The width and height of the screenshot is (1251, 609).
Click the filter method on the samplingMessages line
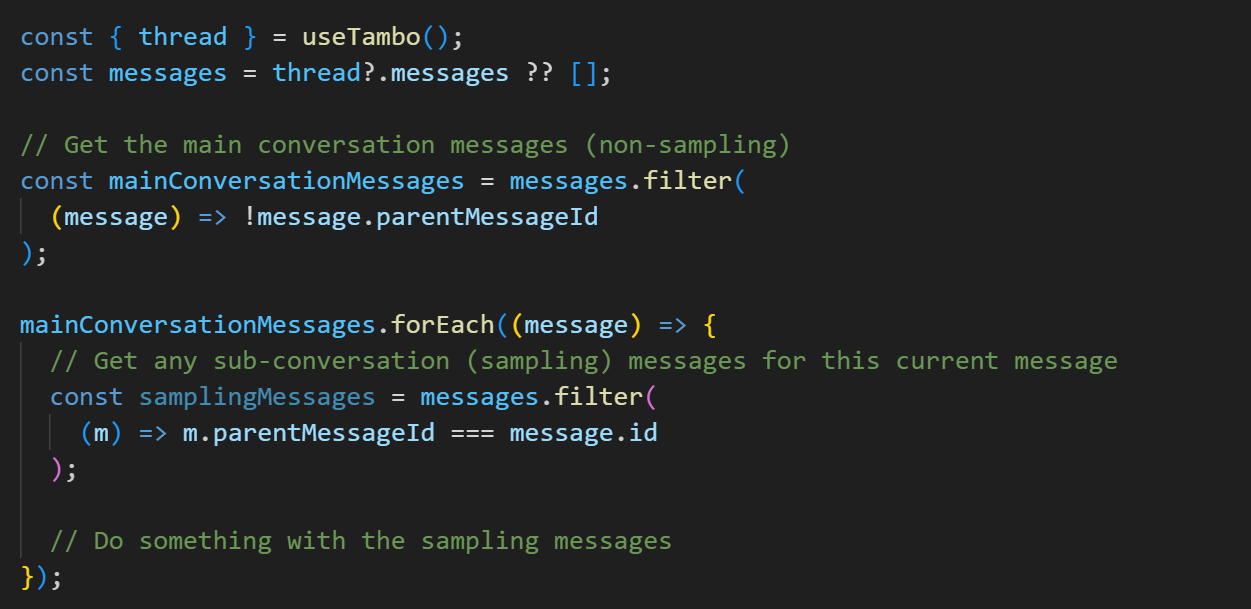(x=598, y=397)
